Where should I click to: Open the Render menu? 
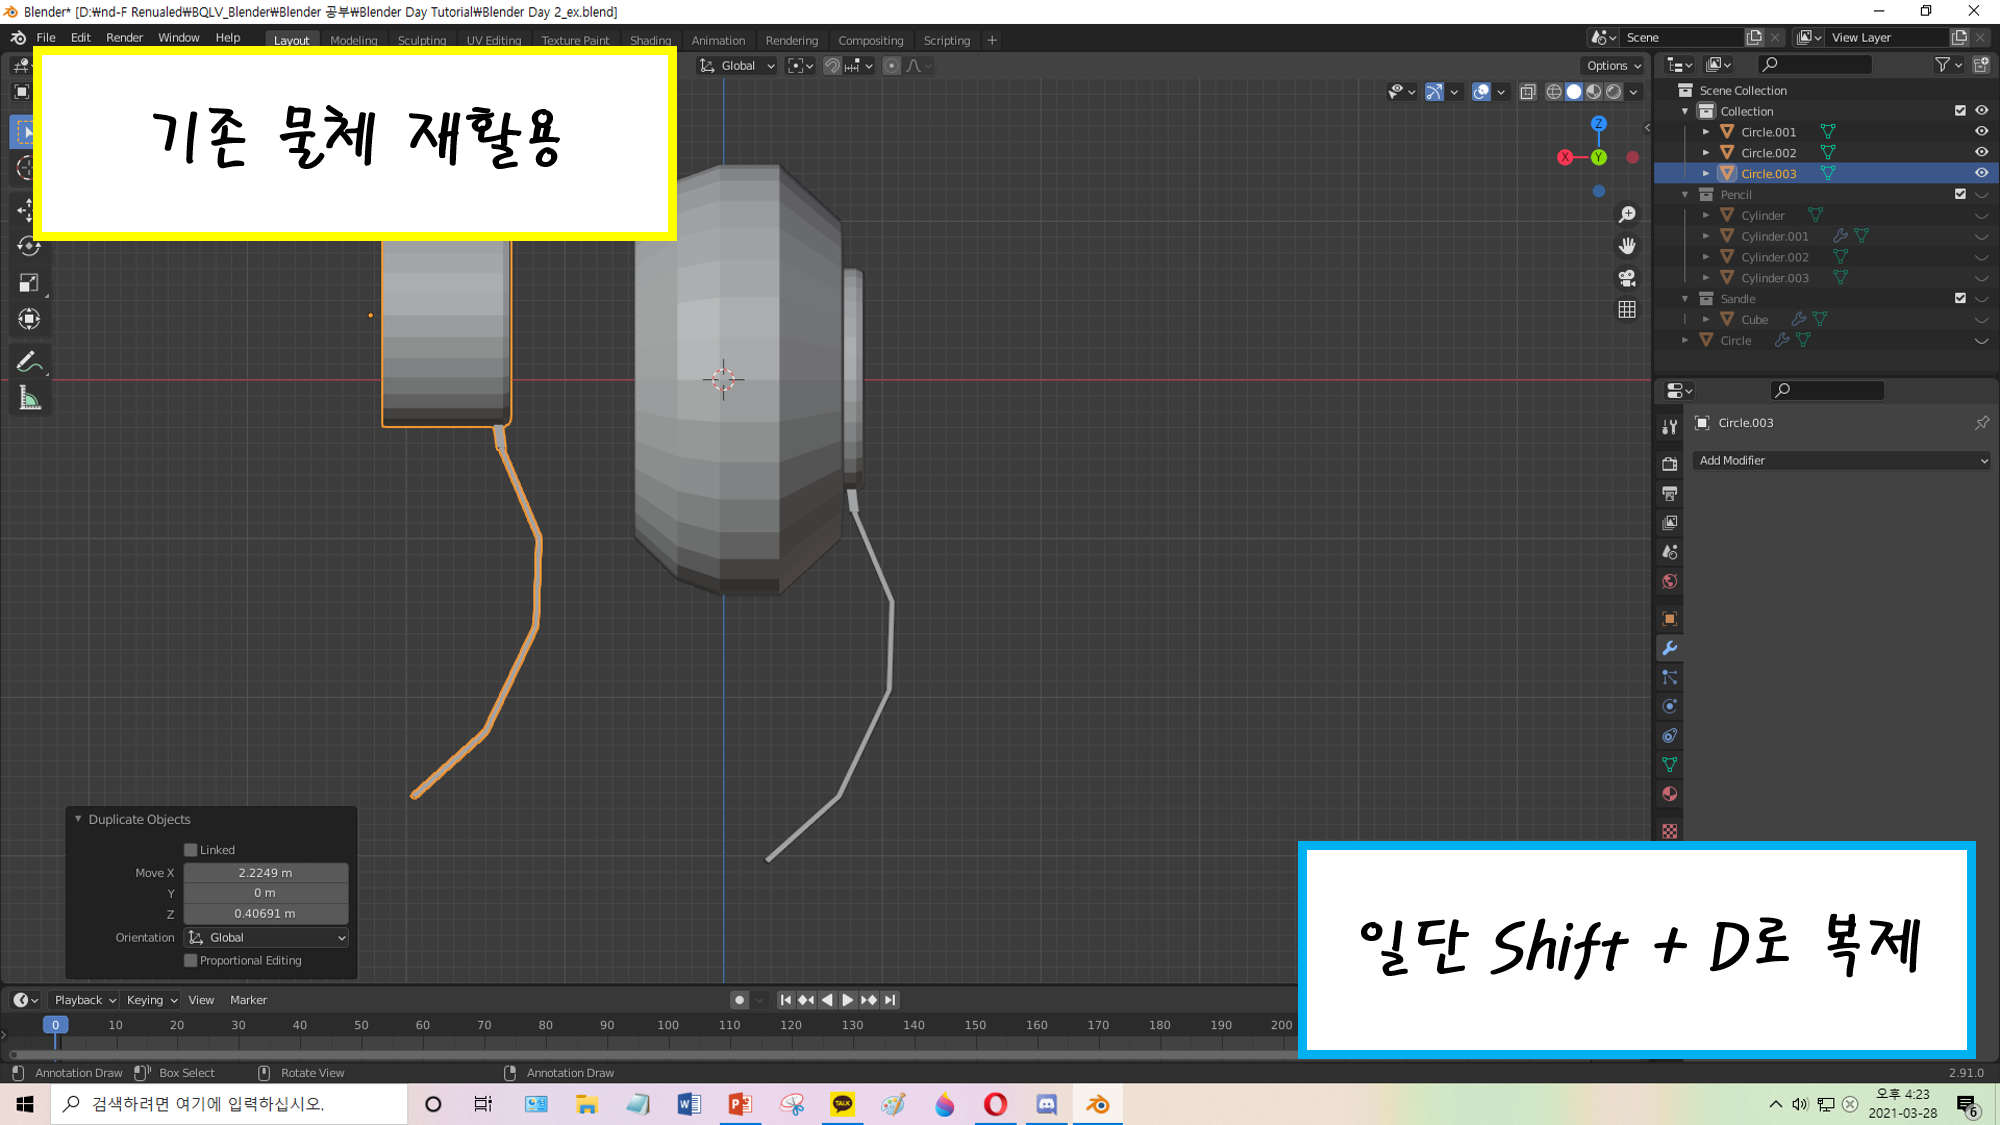tap(124, 38)
